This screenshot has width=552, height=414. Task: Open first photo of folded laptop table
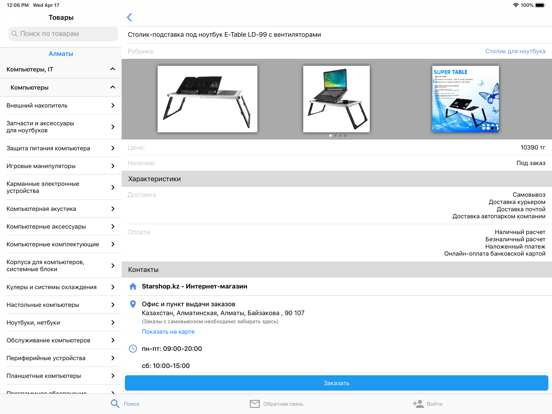click(x=207, y=99)
